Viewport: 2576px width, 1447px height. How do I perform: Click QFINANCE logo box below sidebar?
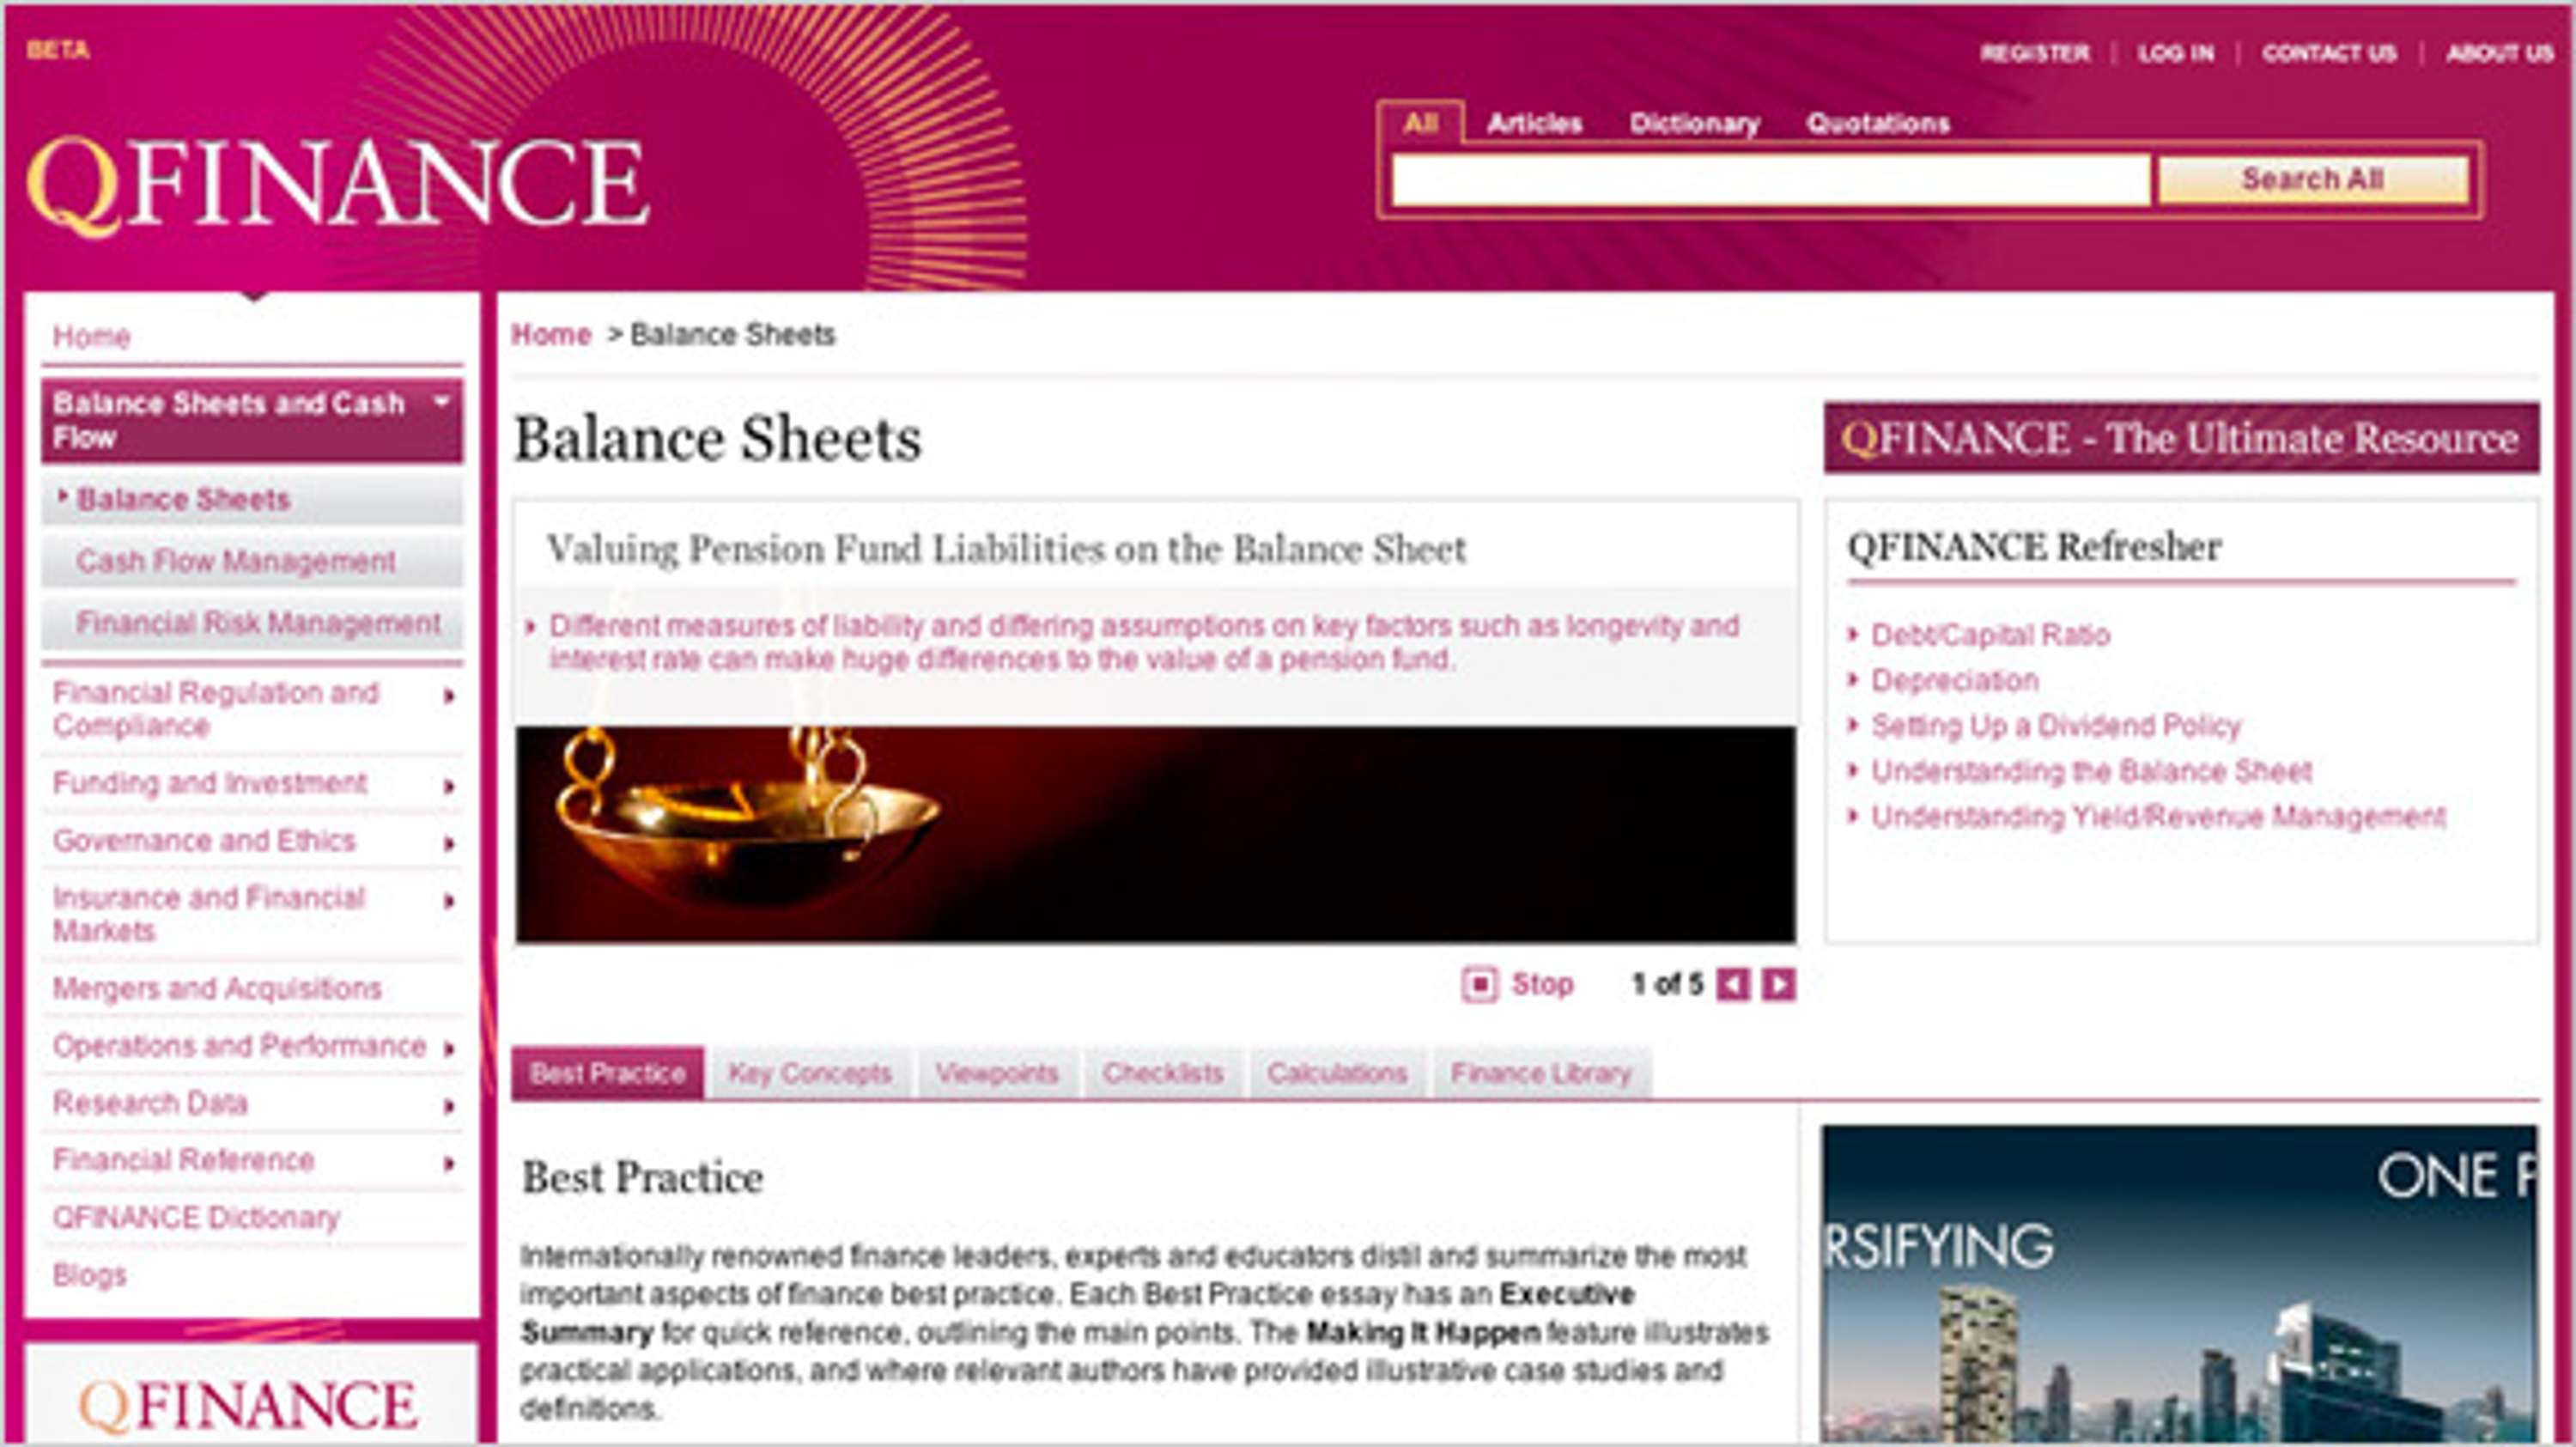(251, 1395)
